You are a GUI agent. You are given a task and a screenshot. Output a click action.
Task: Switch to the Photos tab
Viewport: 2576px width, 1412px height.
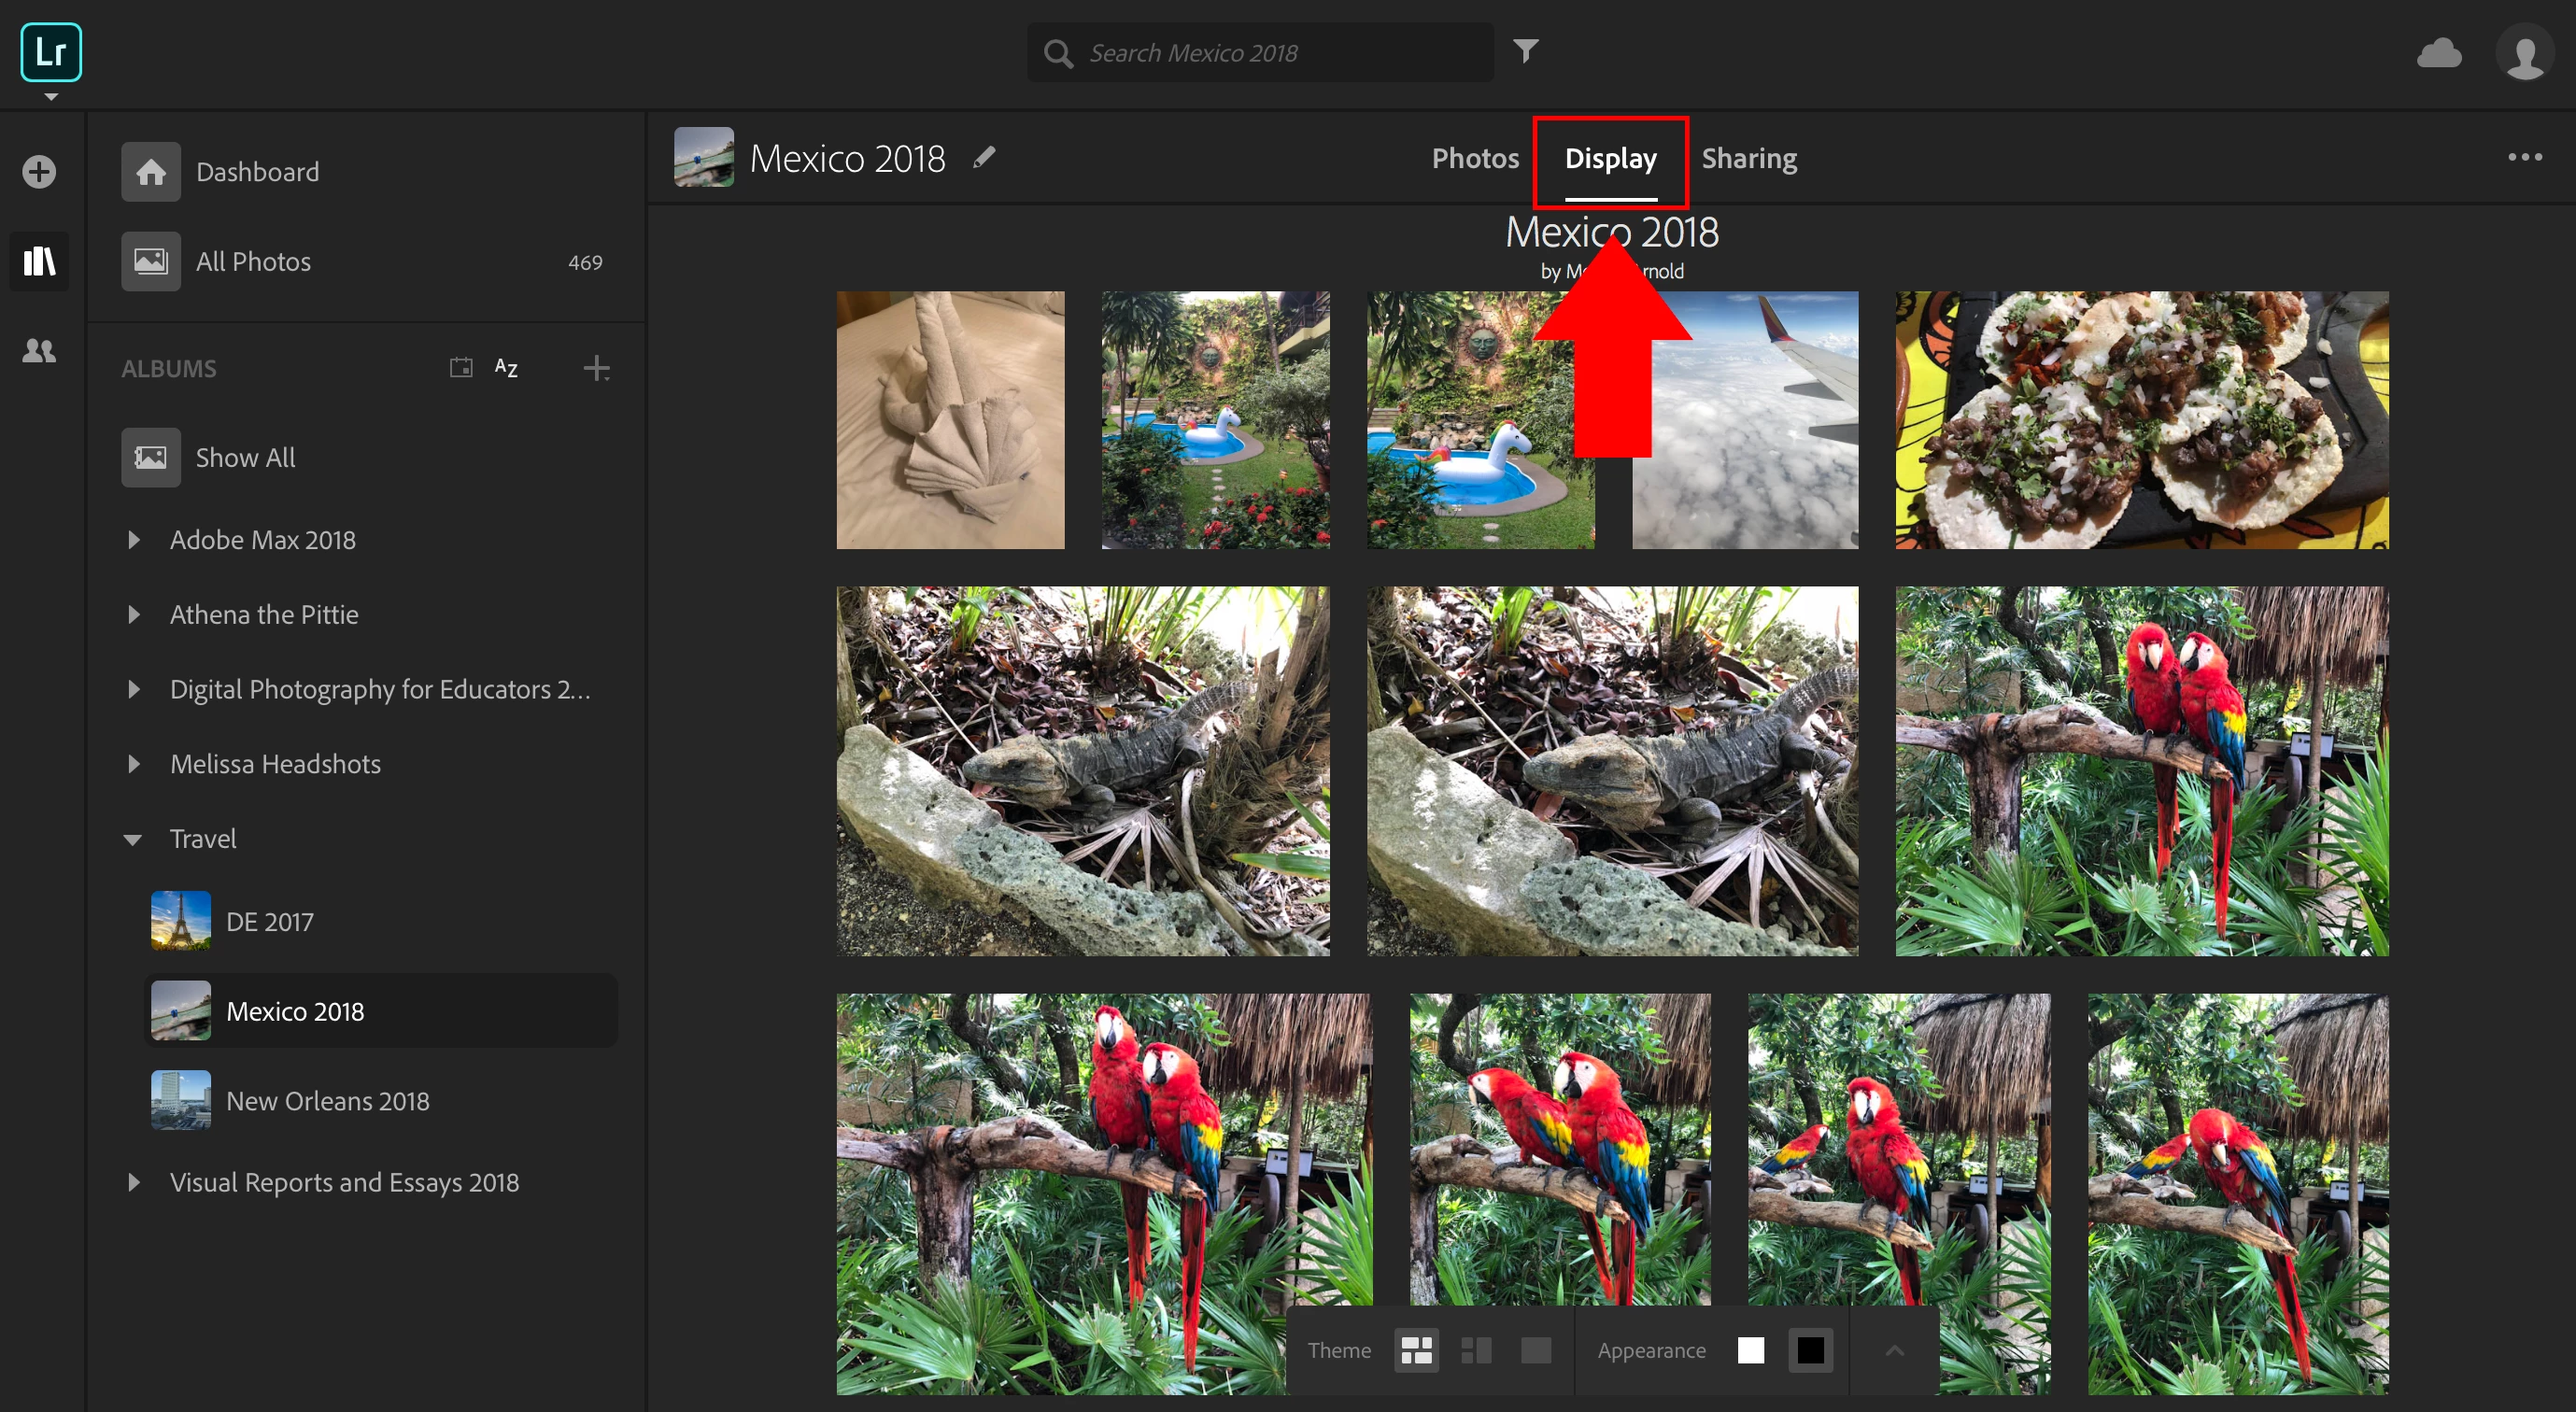pos(1475,158)
